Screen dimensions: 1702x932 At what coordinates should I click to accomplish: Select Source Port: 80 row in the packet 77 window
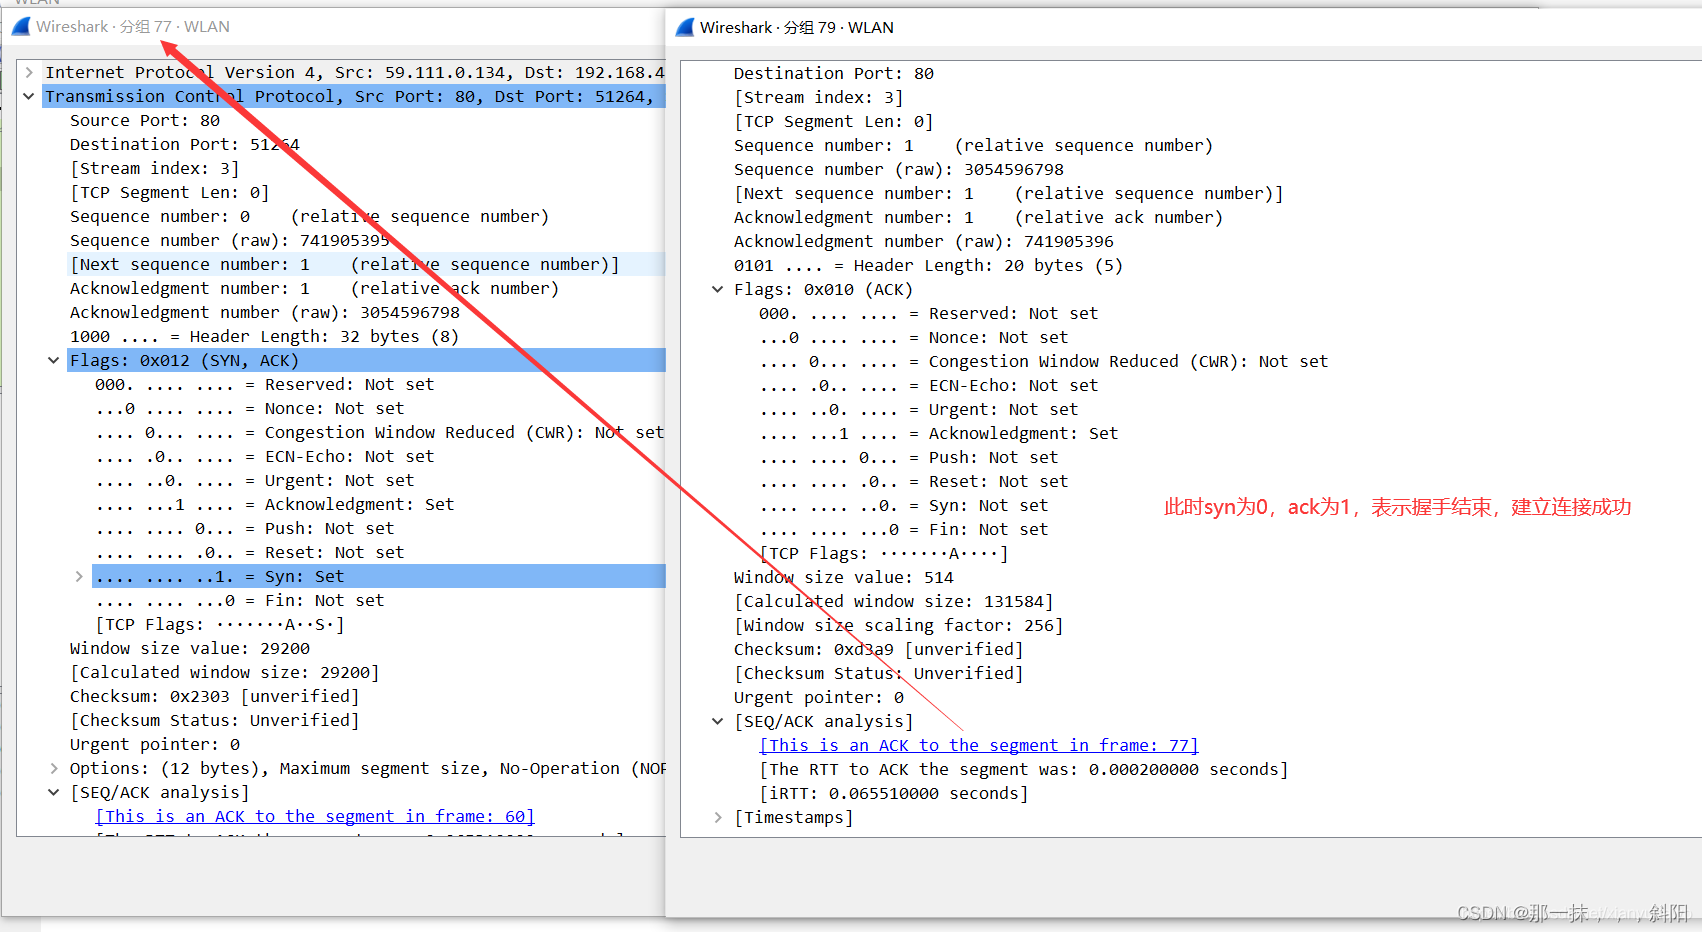tap(145, 120)
